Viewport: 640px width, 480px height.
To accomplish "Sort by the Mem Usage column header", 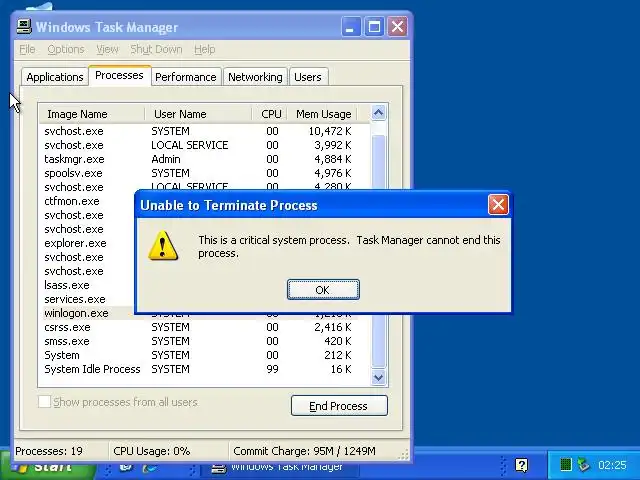I will (322, 114).
